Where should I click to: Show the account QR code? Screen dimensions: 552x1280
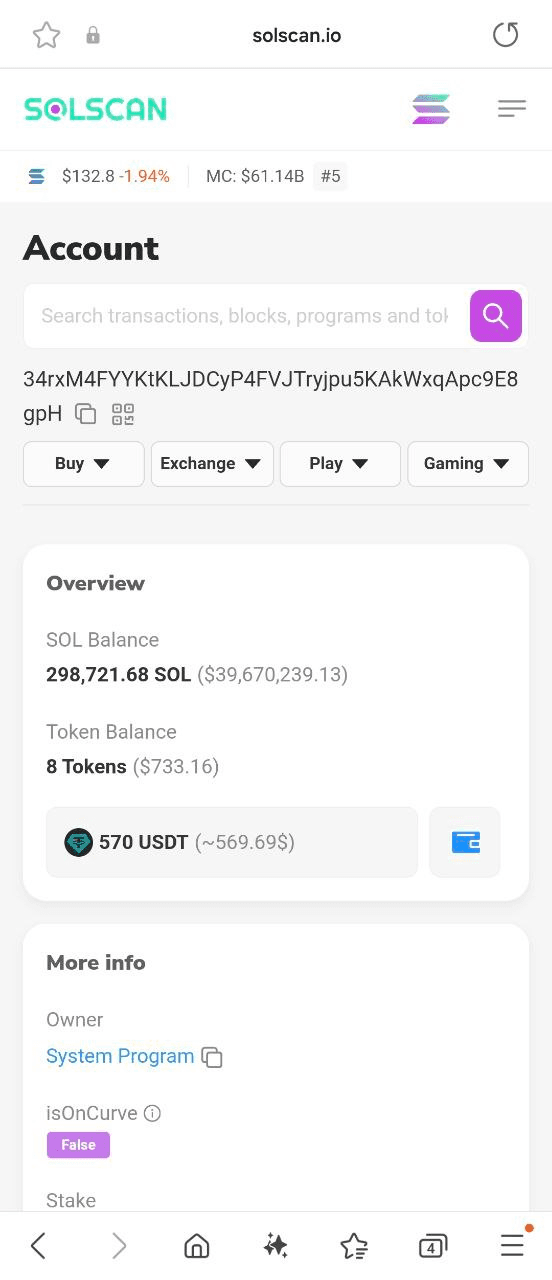point(123,414)
